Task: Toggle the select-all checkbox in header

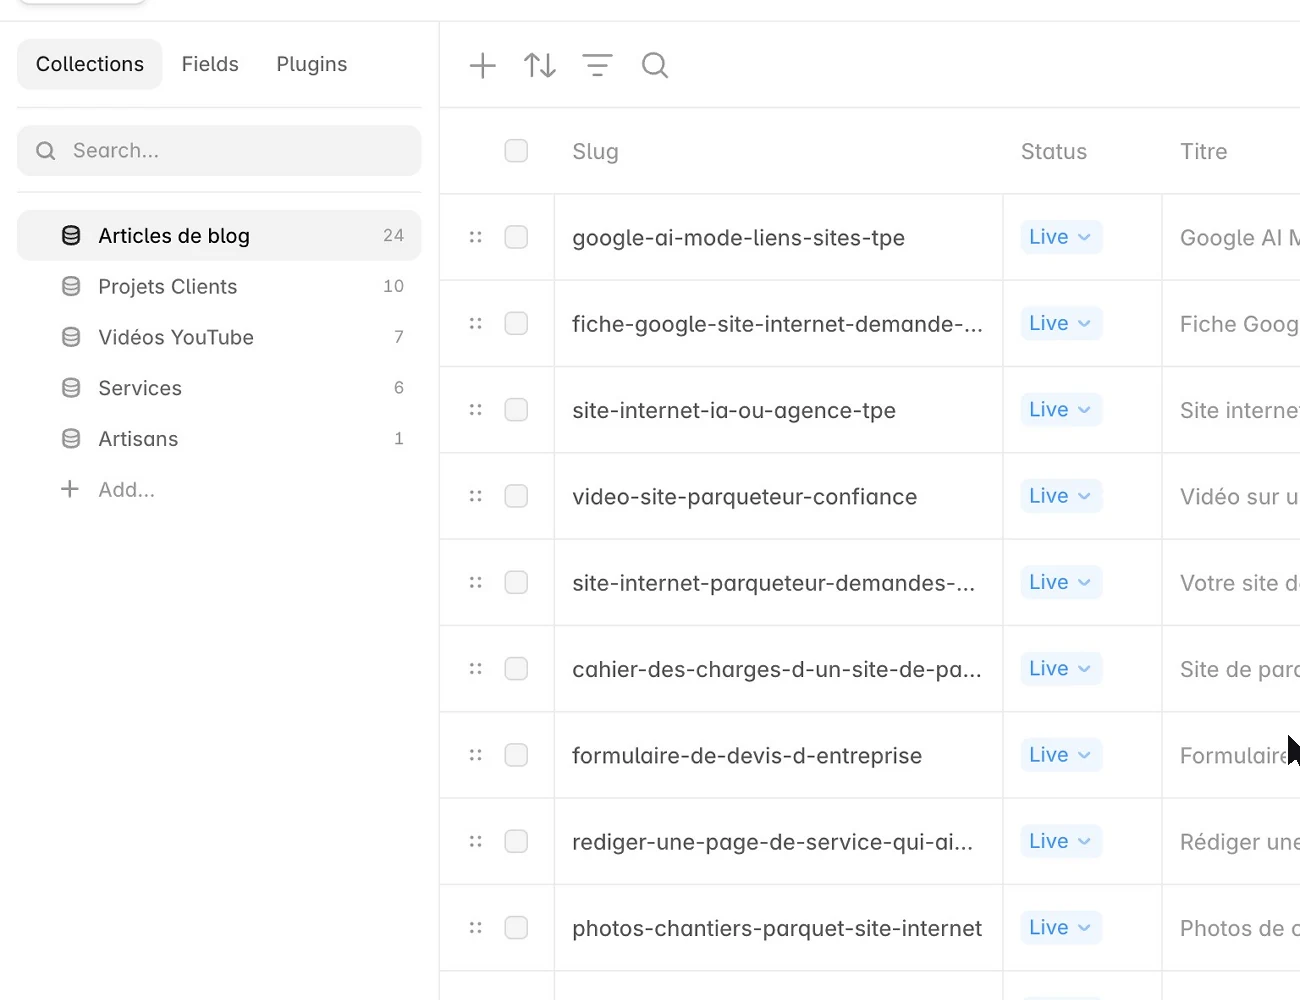Action: (x=516, y=151)
